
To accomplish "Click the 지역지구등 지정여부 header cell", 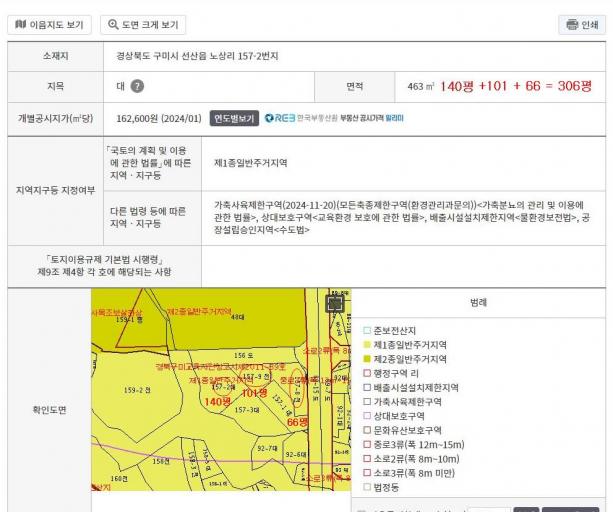I will pyautogui.click(x=56, y=190).
